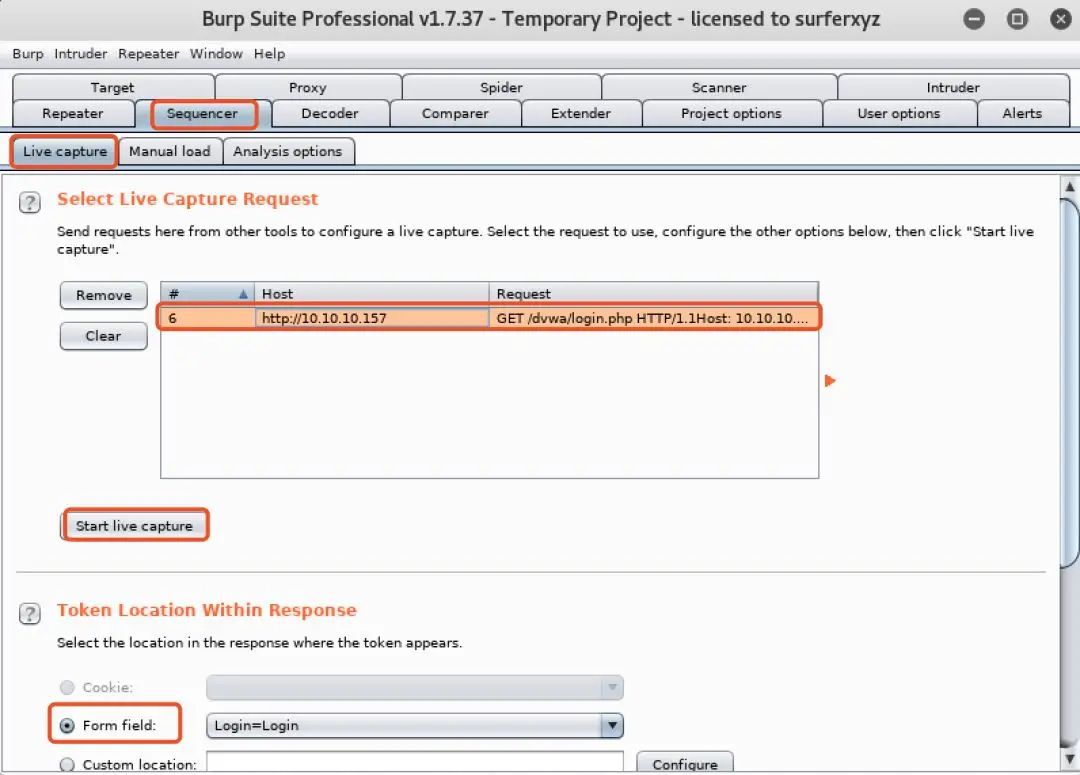Open the User options tab
1080x775 pixels.
(x=899, y=114)
